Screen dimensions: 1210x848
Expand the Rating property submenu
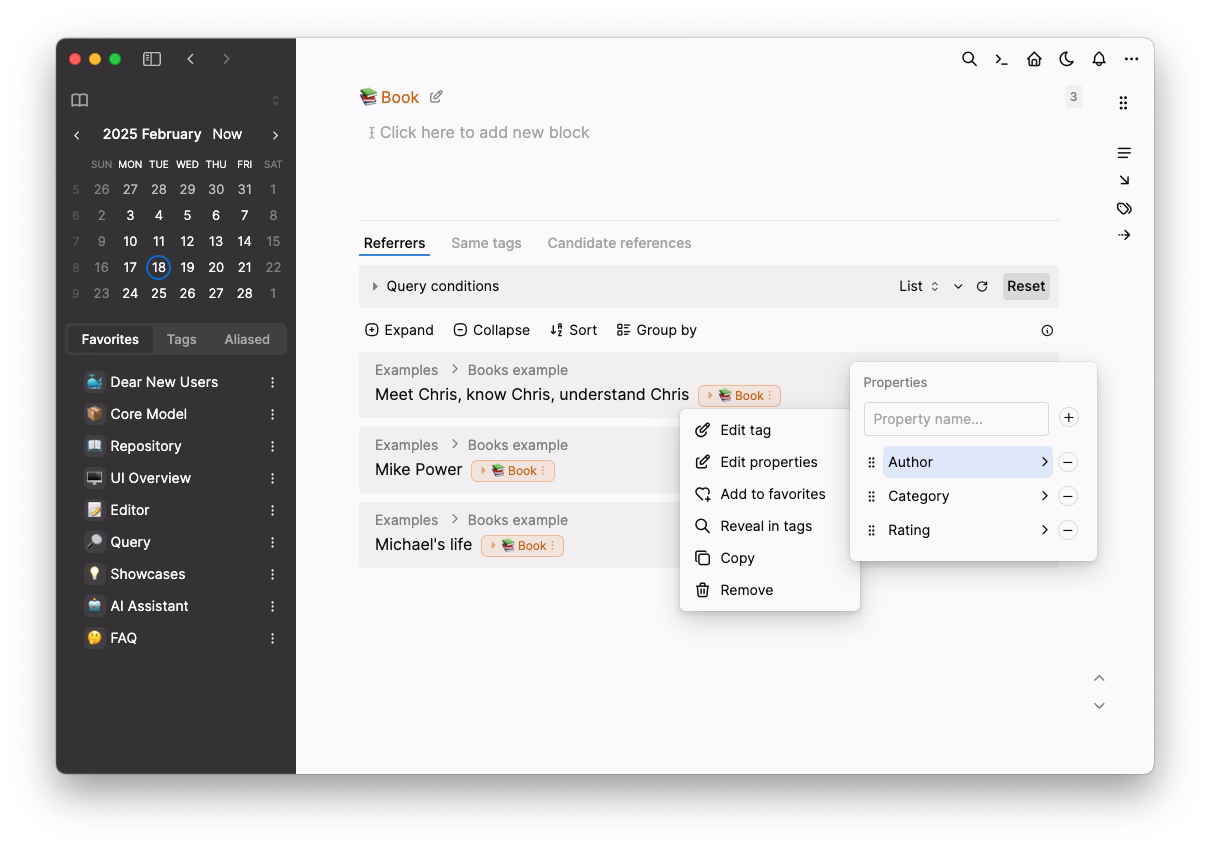[1044, 530]
